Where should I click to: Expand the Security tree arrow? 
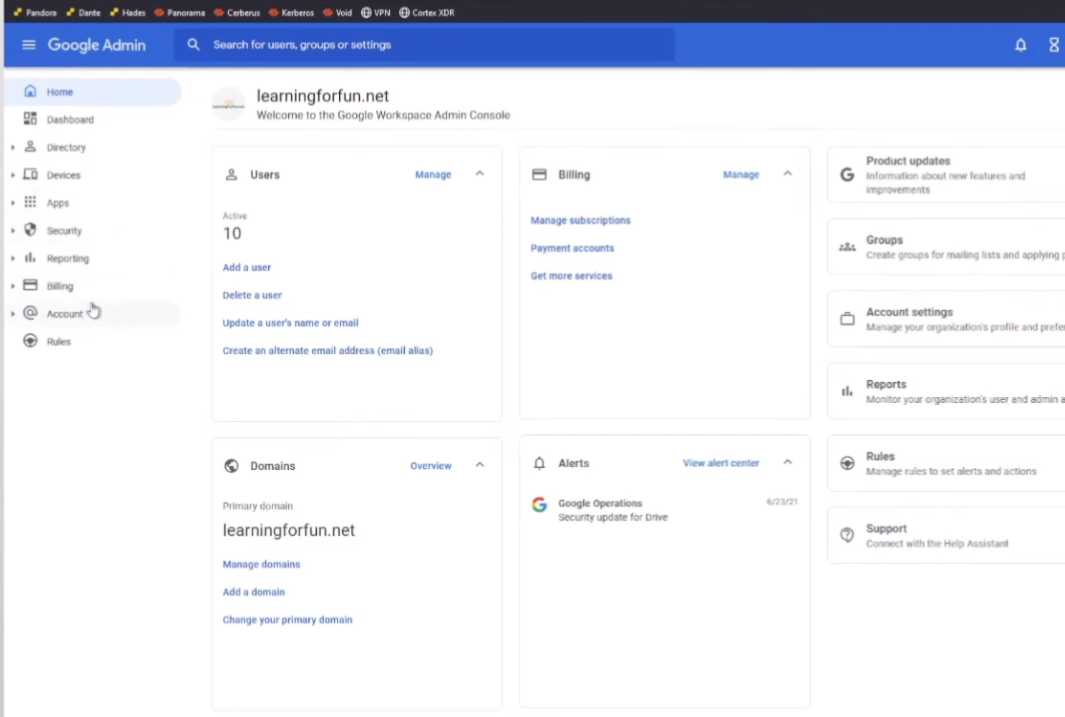(12, 231)
